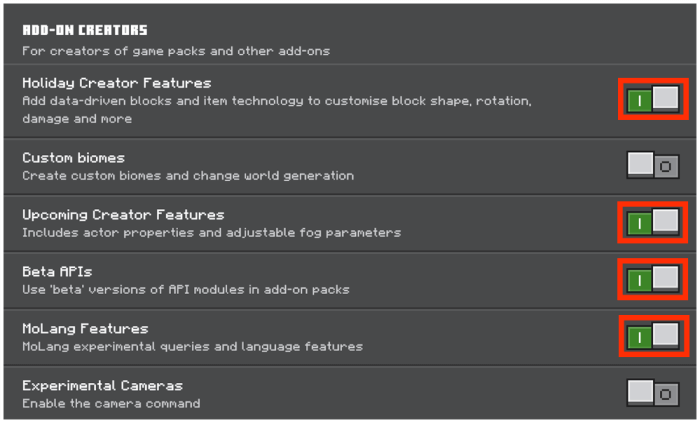Click 'Create custom biomes and change world generation'

coord(188,176)
